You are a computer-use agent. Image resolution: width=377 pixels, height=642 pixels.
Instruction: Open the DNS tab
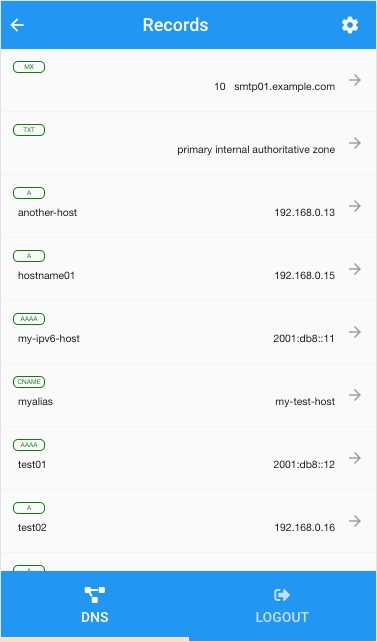95,605
